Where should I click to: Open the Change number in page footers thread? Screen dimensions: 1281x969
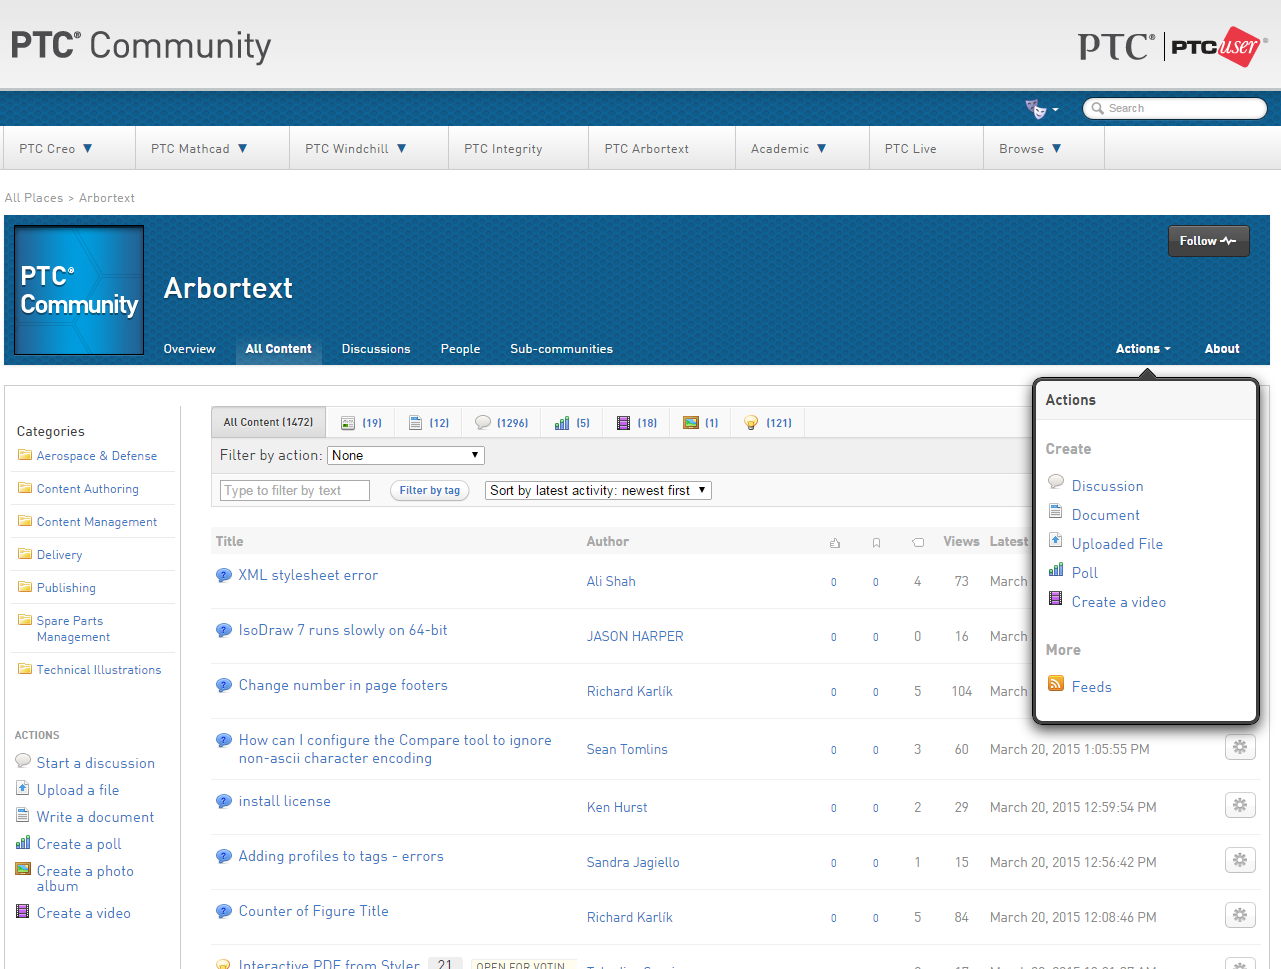pyautogui.click(x=343, y=685)
